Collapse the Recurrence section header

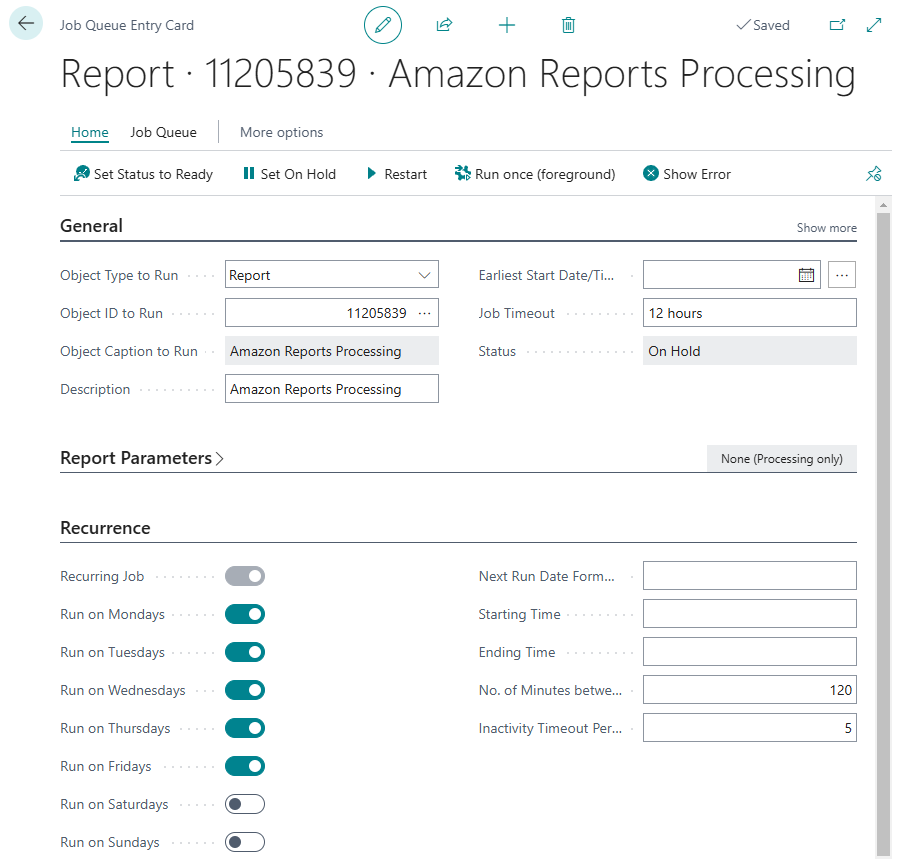coord(105,527)
